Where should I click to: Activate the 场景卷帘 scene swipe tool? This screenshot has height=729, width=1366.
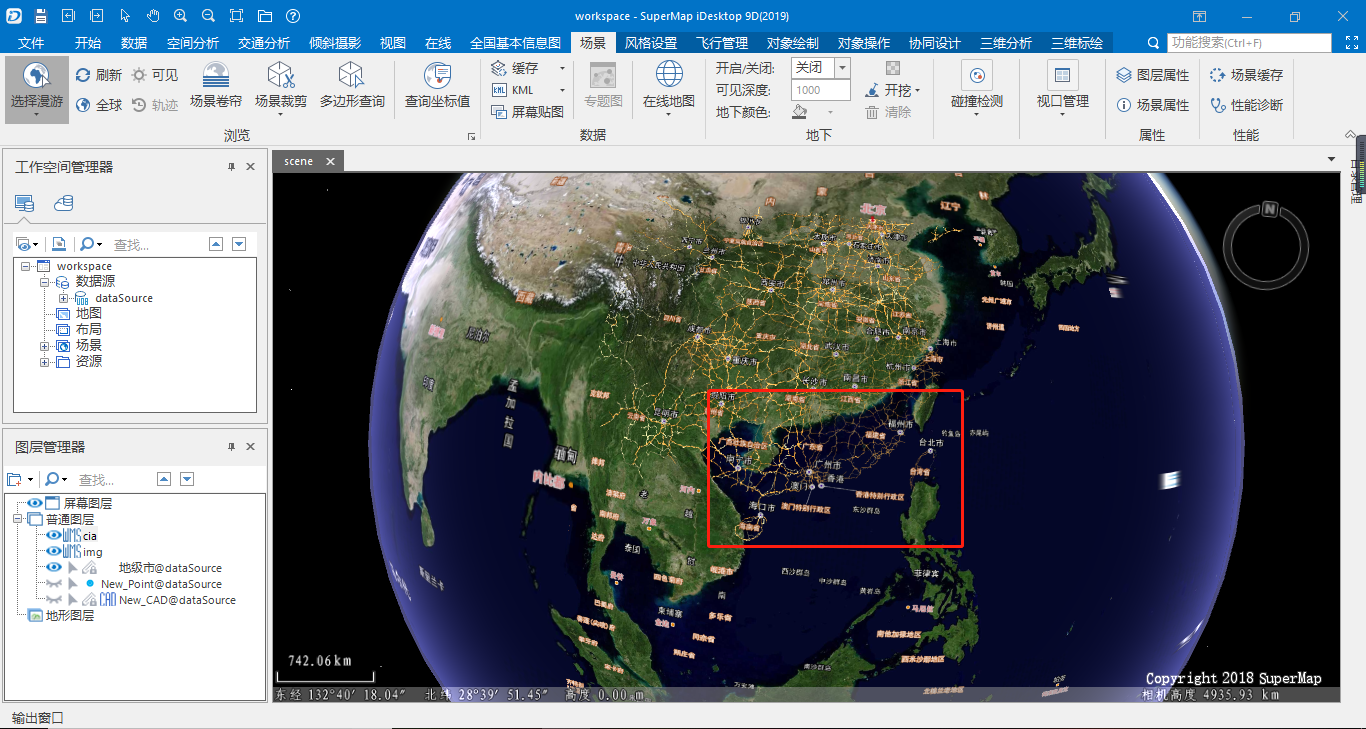(216, 86)
